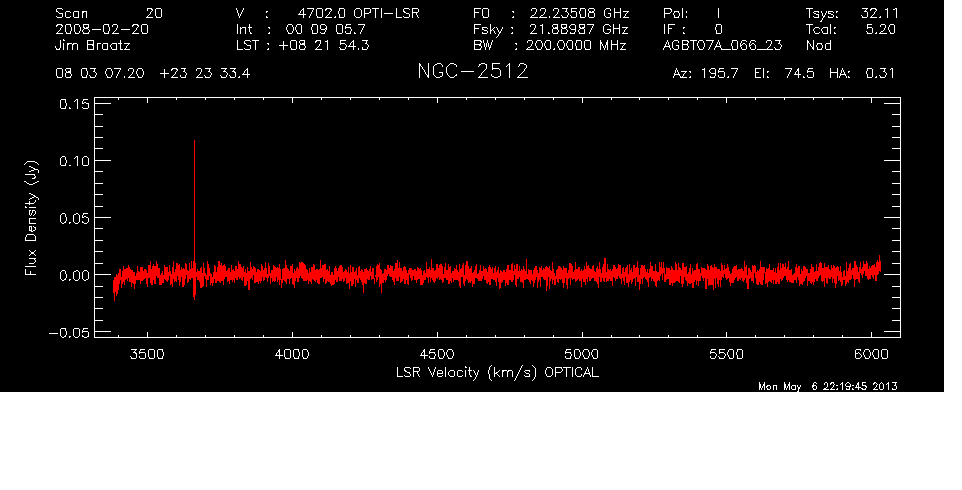This screenshot has height=490, width=962.
Task: Click the observation date 2008-02-20
Action: point(102,29)
